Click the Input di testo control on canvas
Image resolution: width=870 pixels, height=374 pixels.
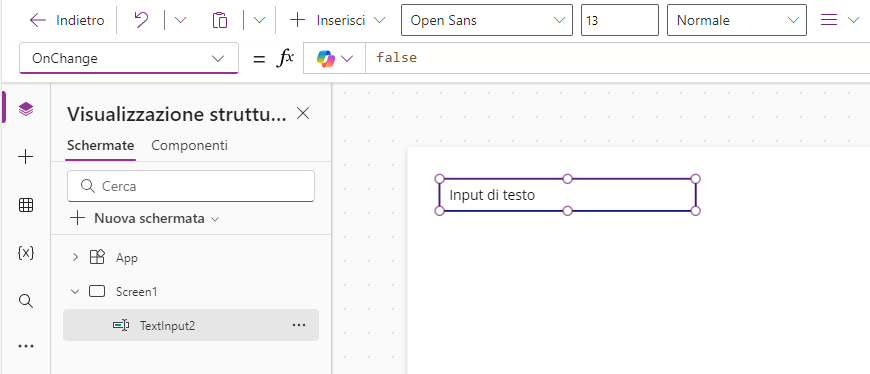567,195
